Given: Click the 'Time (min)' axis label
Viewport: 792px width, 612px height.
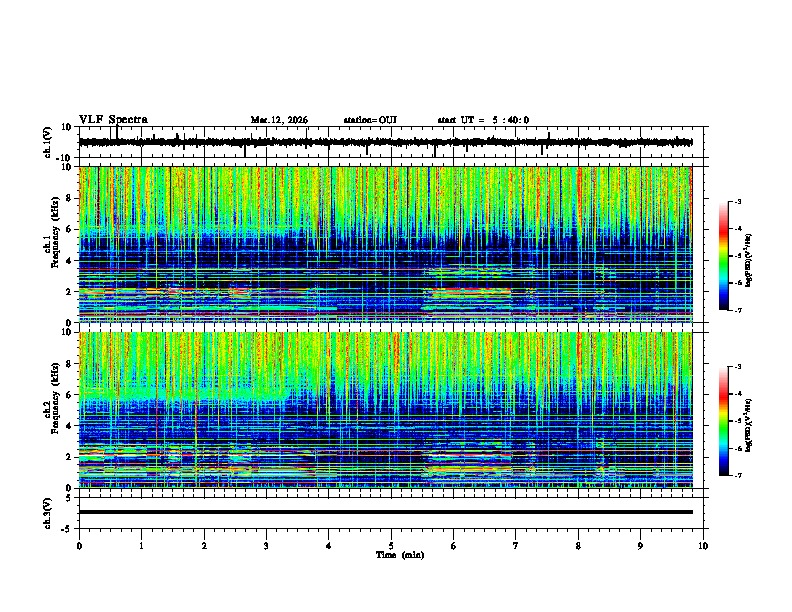Looking at the screenshot, I should [x=400, y=555].
